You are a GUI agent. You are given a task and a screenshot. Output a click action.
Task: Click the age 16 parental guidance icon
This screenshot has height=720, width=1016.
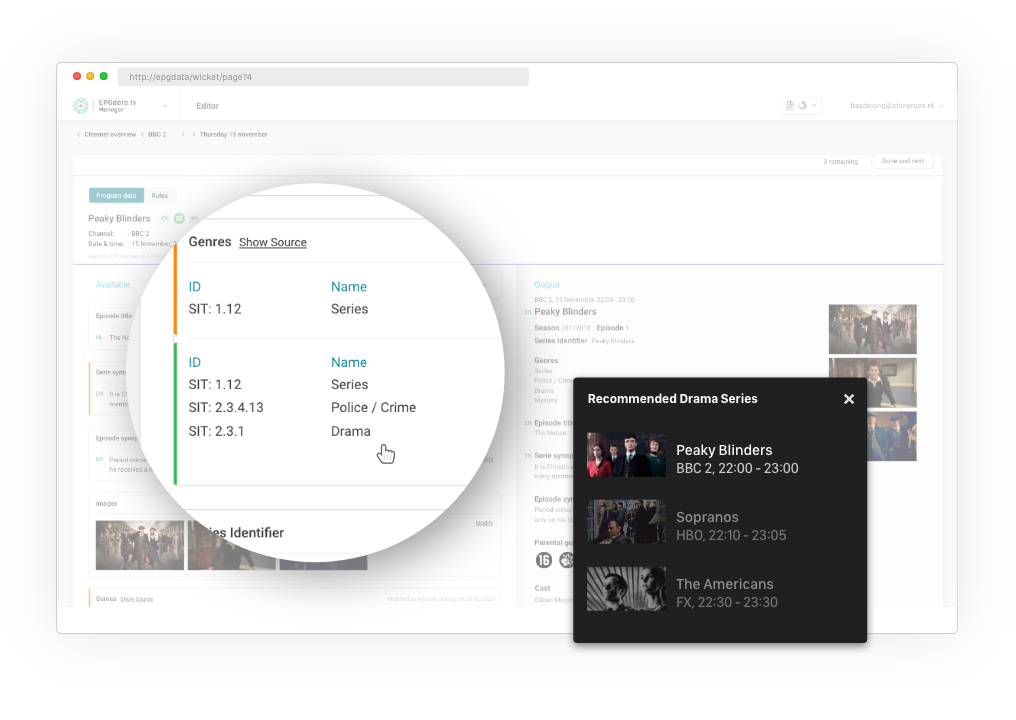544,560
